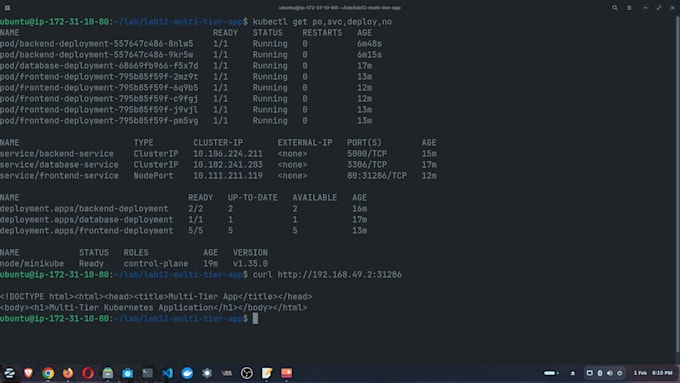This screenshot has width=680, height=383.
Task: Click port value 5000/TCP
Action: (367, 154)
